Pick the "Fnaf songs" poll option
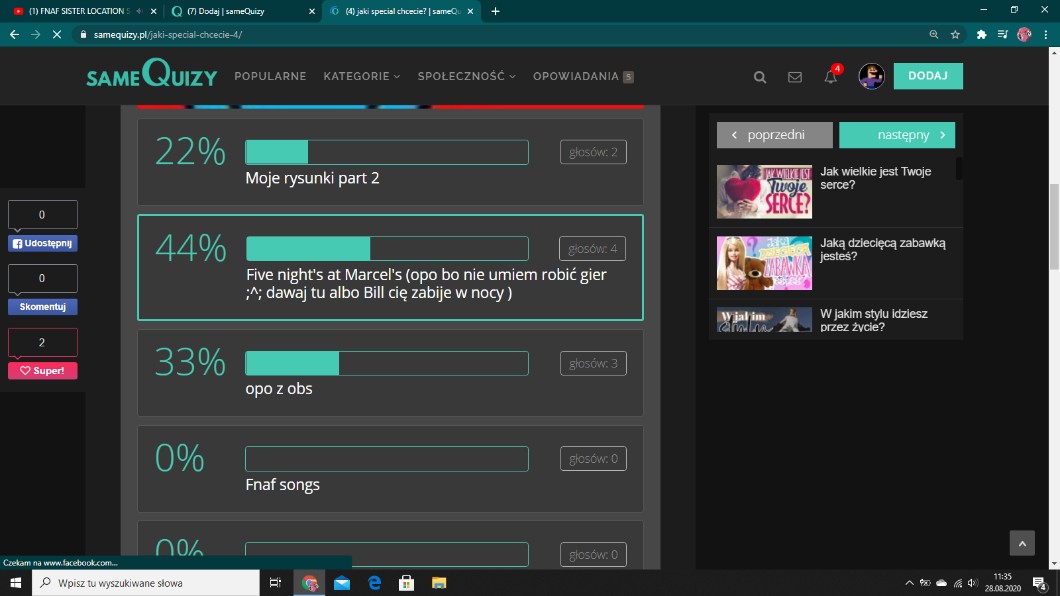The width and height of the screenshot is (1060, 596). pos(390,469)
